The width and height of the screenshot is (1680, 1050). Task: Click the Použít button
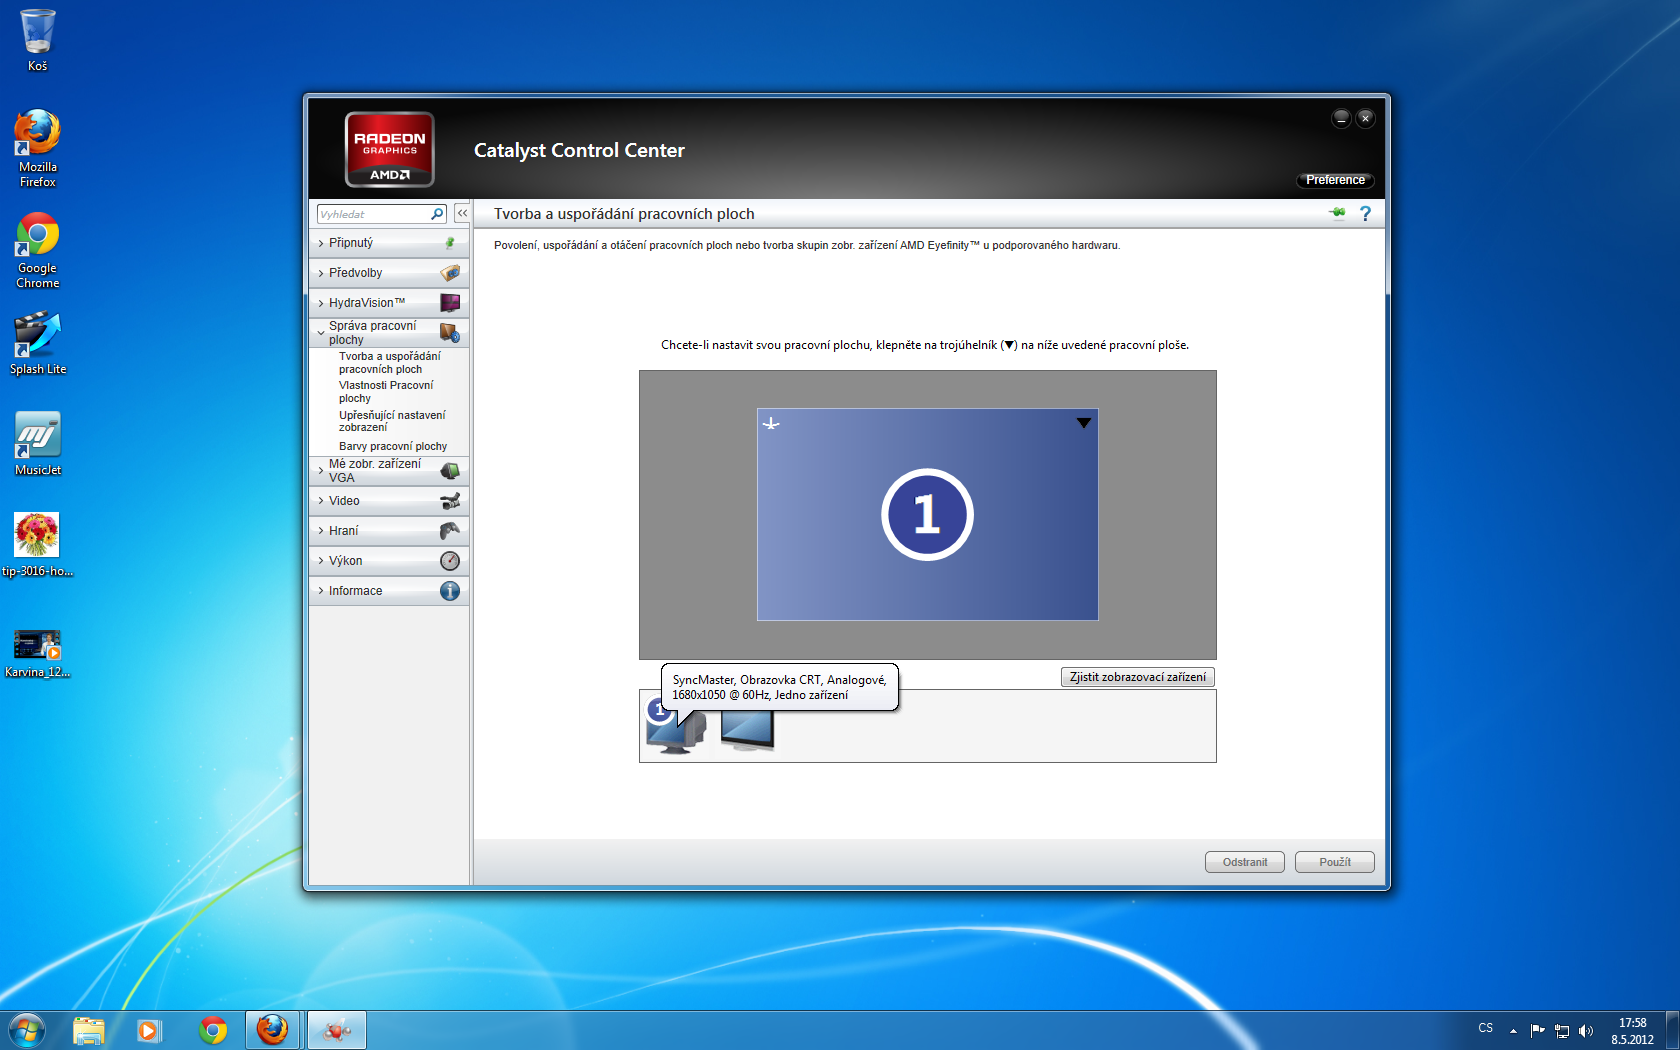point(1335,862)
